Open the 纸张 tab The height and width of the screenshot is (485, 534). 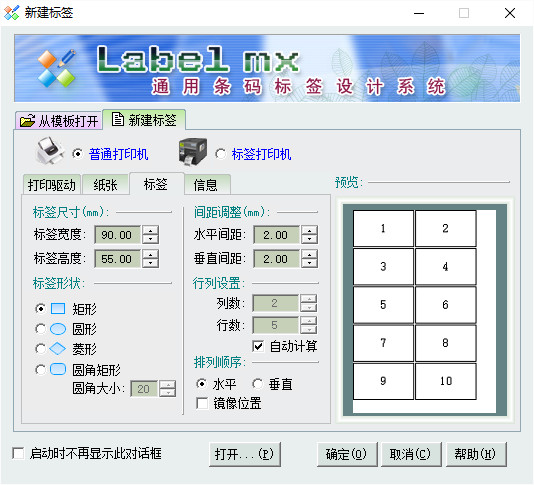(106, 185)
